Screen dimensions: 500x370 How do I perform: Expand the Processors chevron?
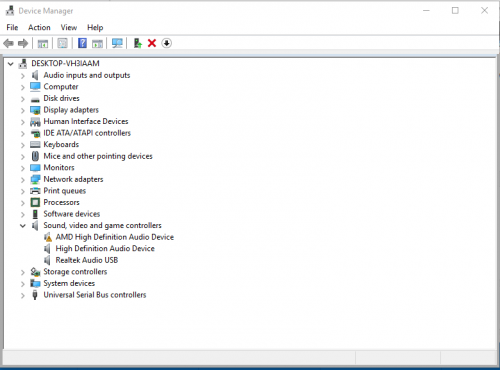23,203
